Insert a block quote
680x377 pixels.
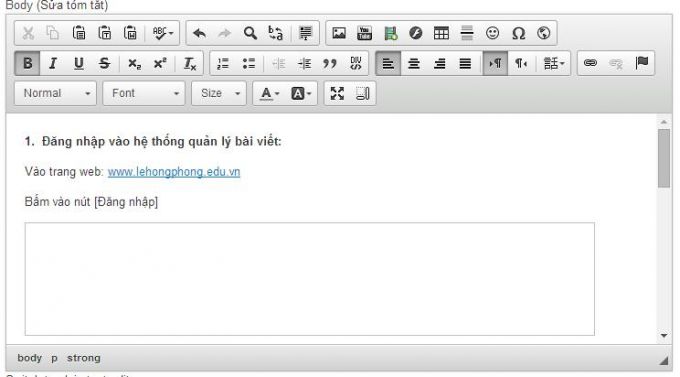pyautogui.click(x=330, y=63)
